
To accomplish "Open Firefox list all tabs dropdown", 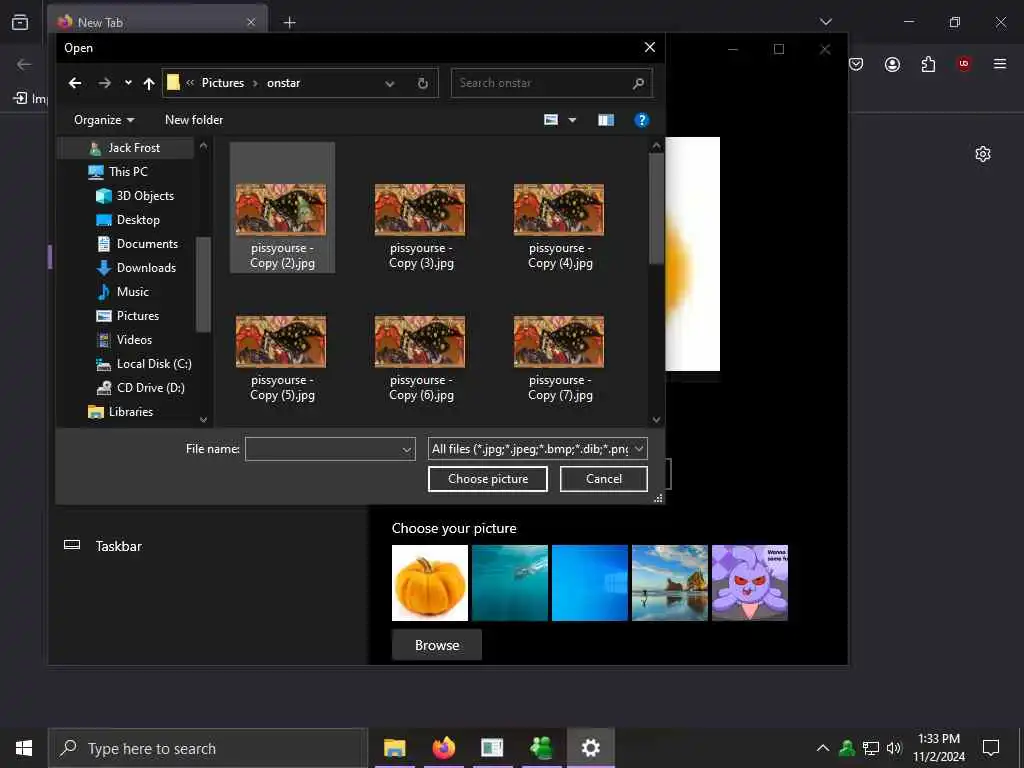I will pyautogui.click(x=825, y=22).
